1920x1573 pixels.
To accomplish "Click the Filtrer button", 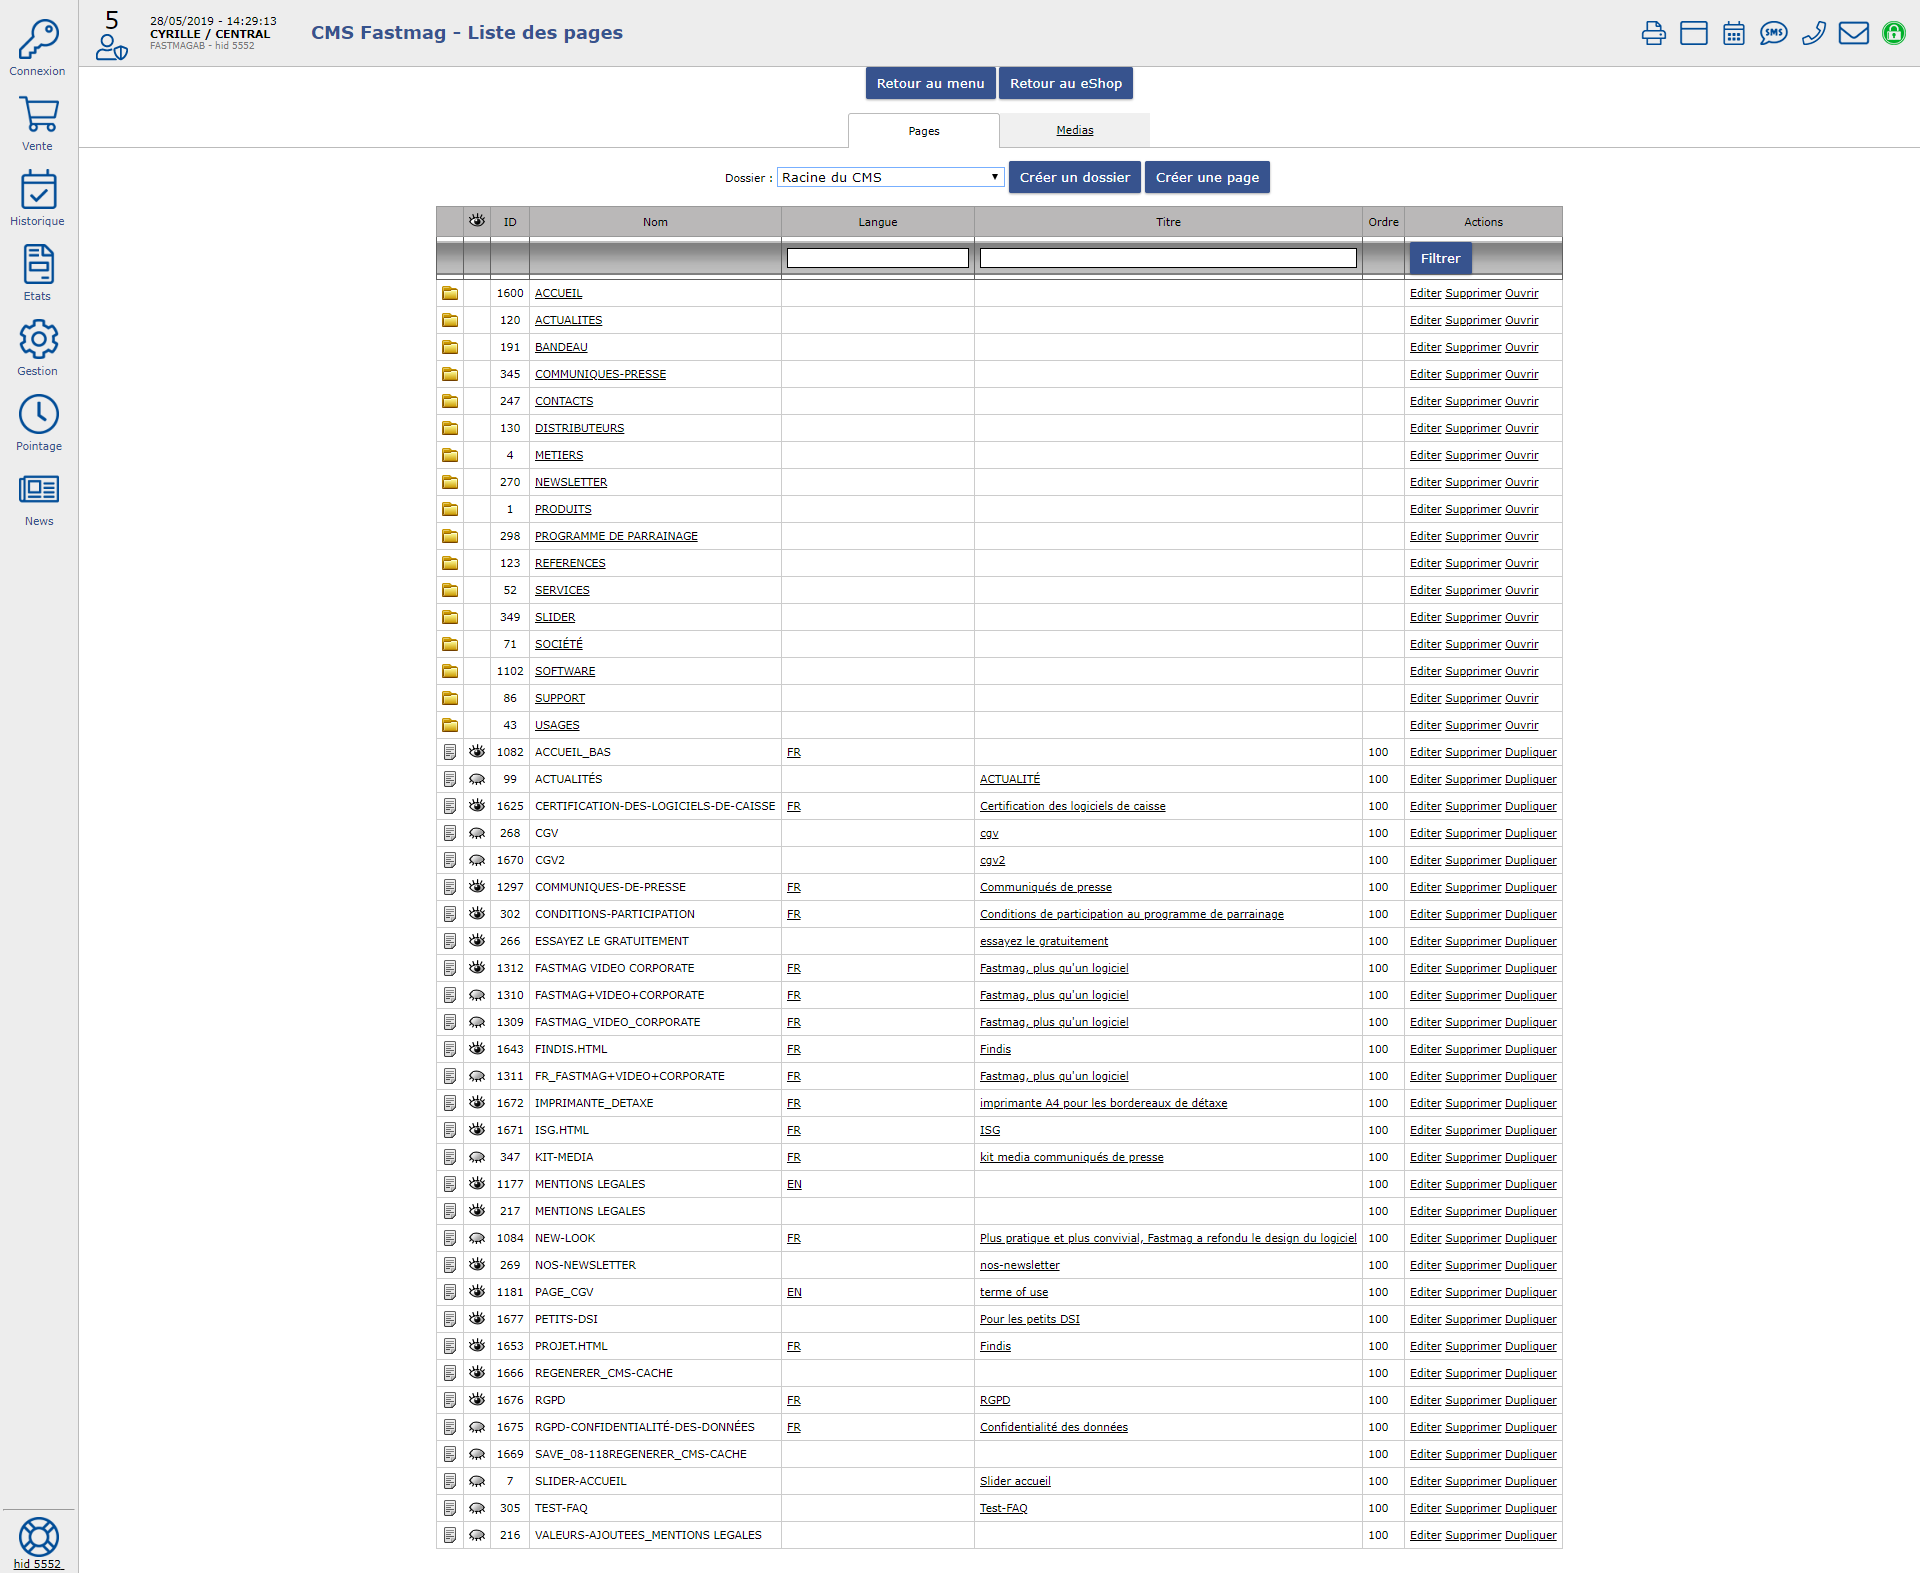I will [x=1440, y=258].
